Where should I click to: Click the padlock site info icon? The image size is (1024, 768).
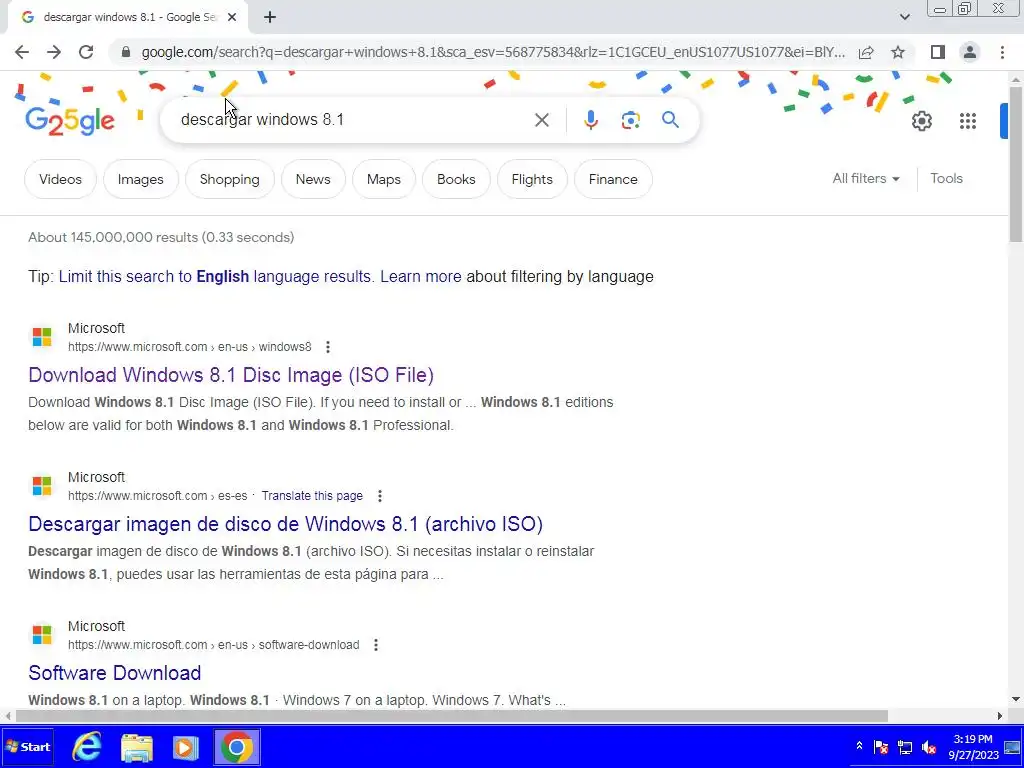tap(126, 52)
